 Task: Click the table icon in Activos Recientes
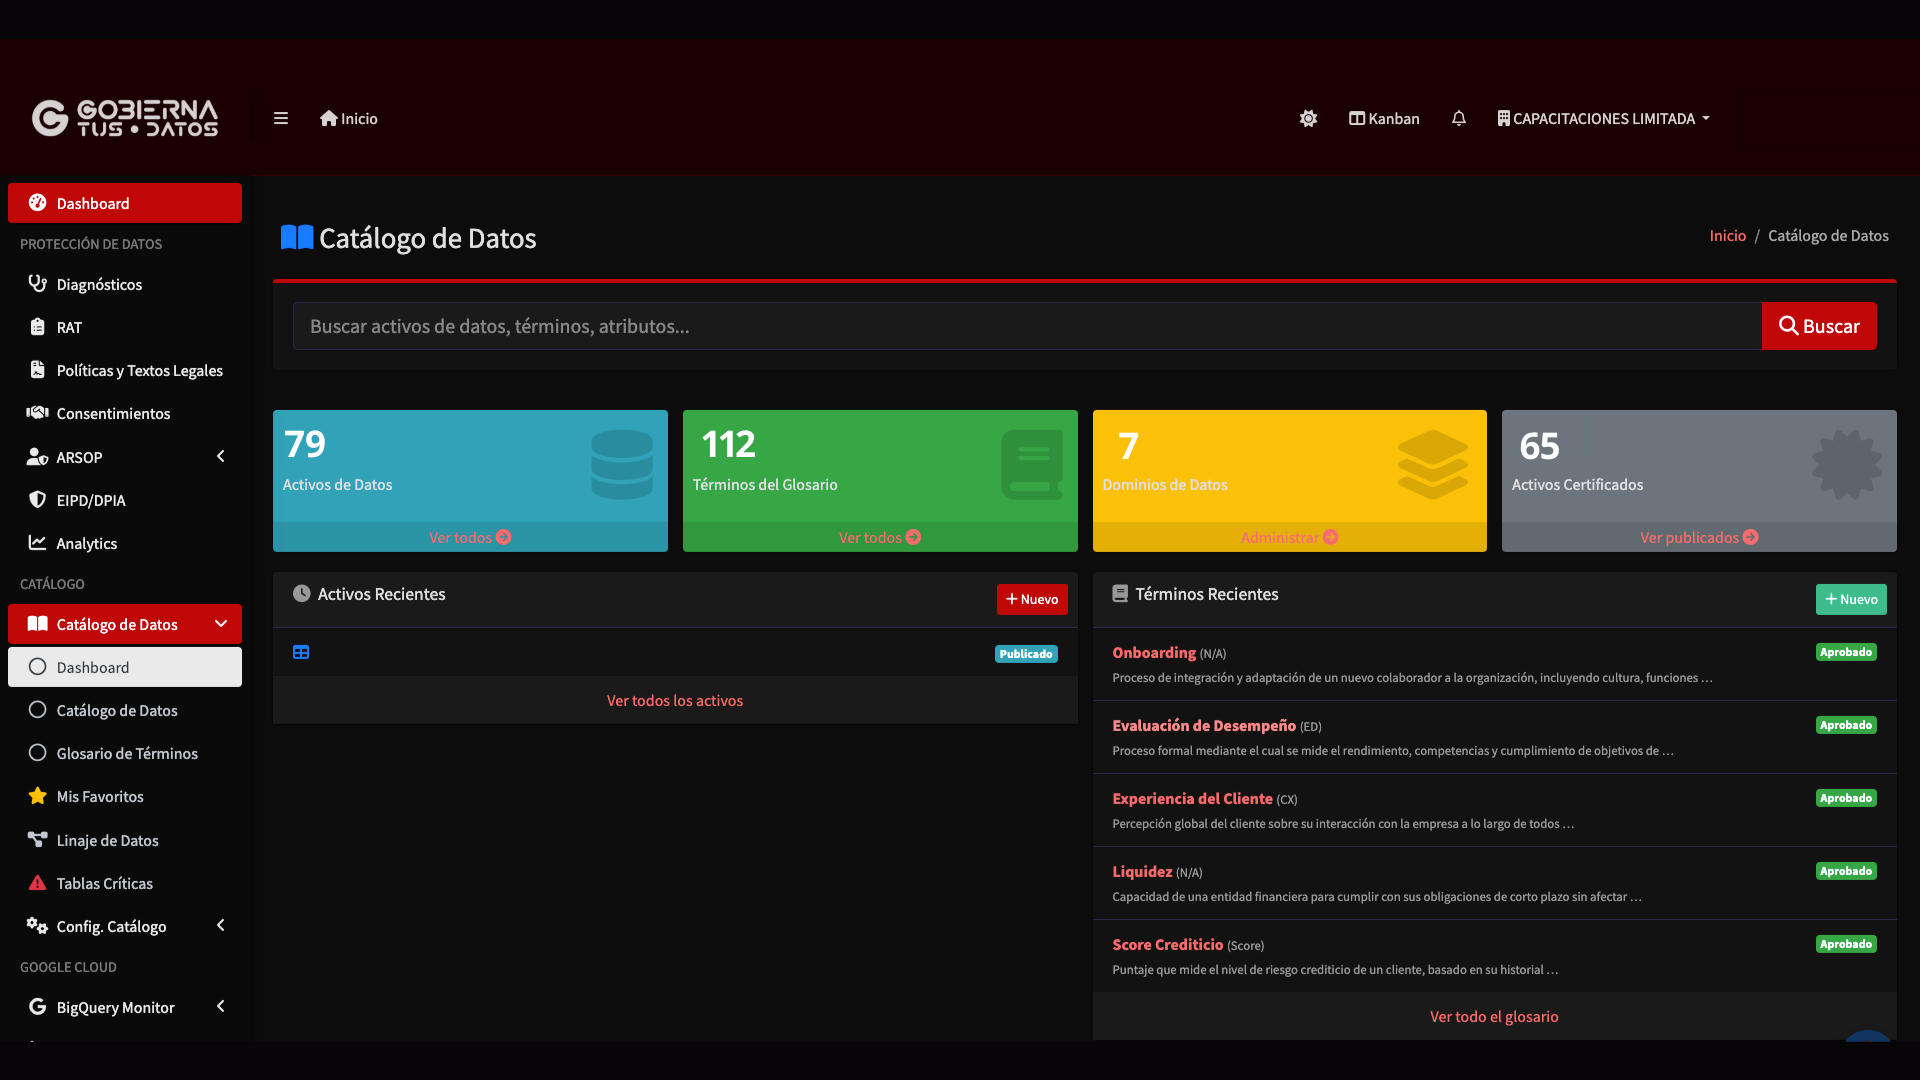point(301,652)
